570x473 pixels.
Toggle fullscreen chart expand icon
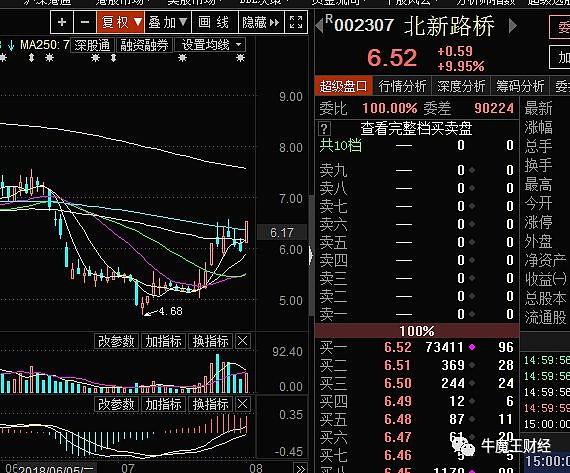(x=296, y=23)
